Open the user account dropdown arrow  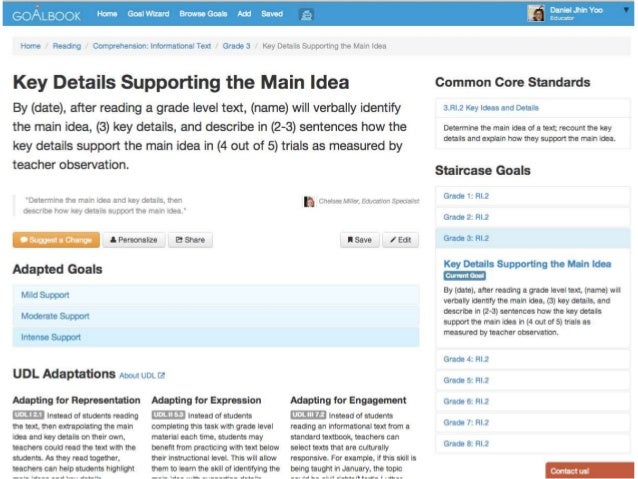coord(626,10)
